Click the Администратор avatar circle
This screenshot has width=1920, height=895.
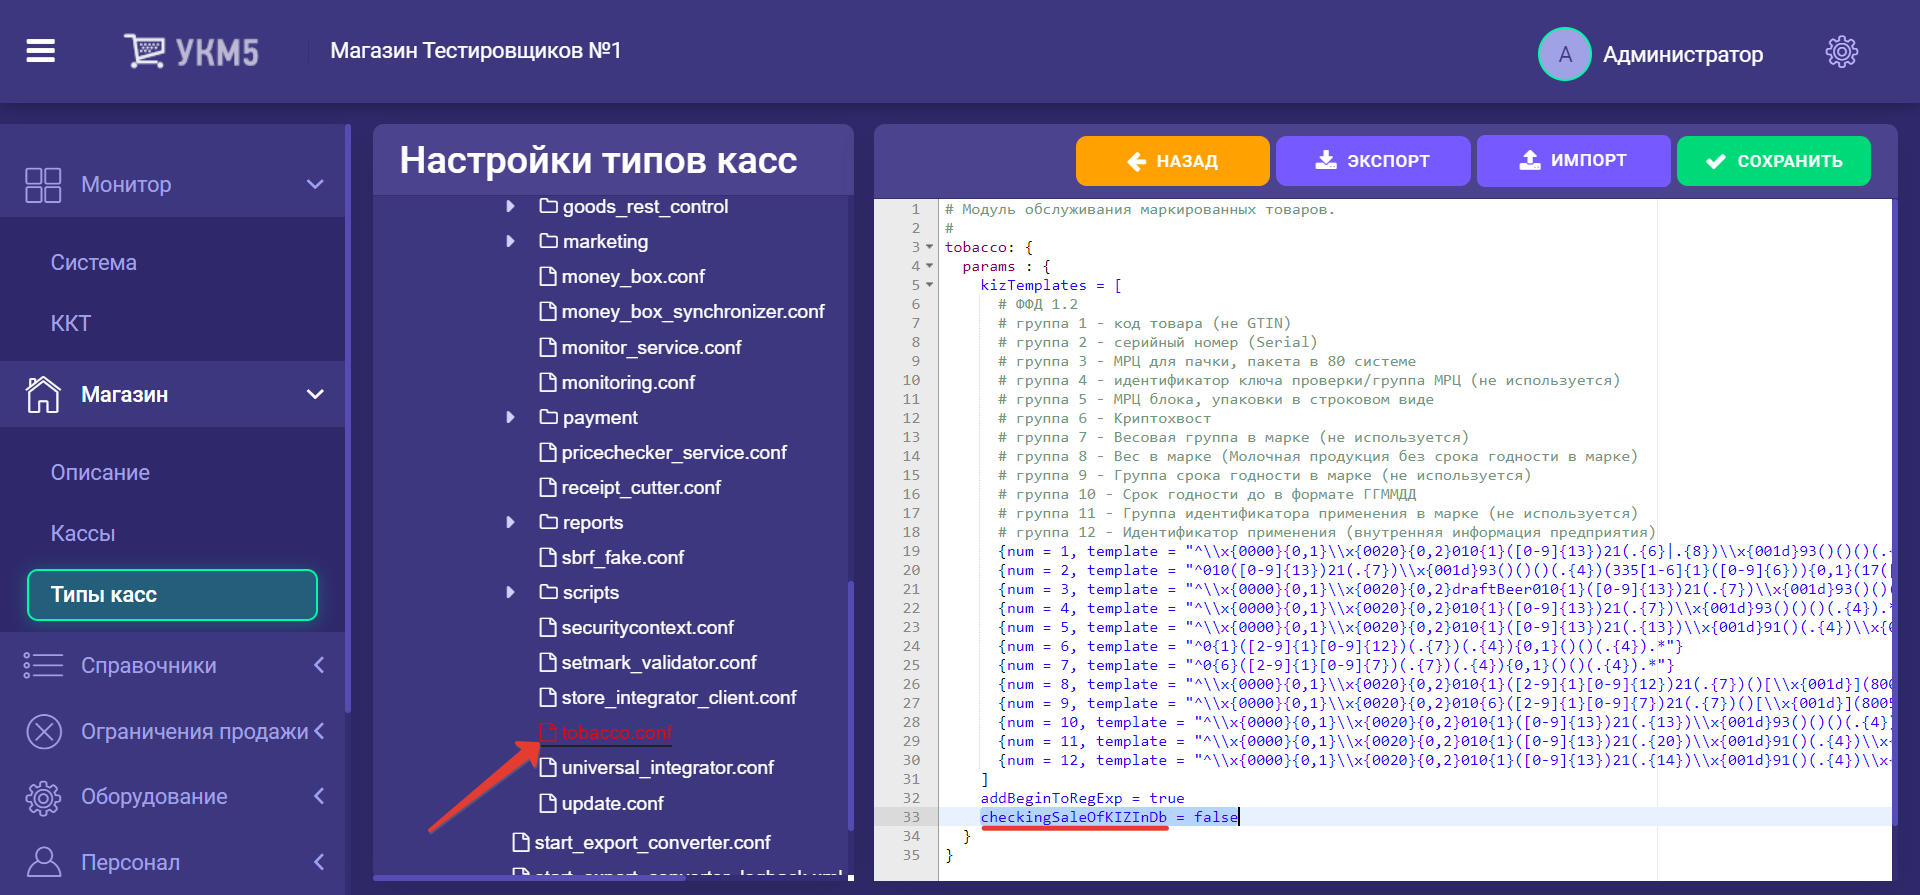(1565, 54)
